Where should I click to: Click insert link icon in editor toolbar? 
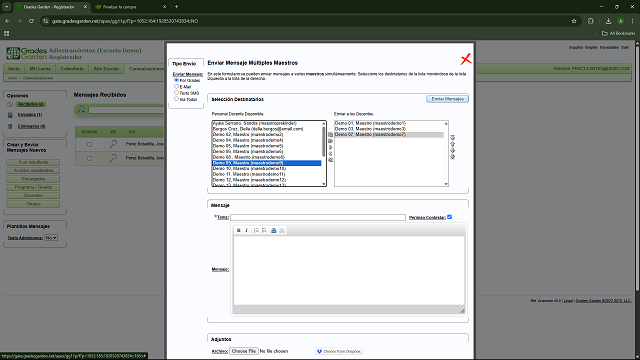pos(274,231)
